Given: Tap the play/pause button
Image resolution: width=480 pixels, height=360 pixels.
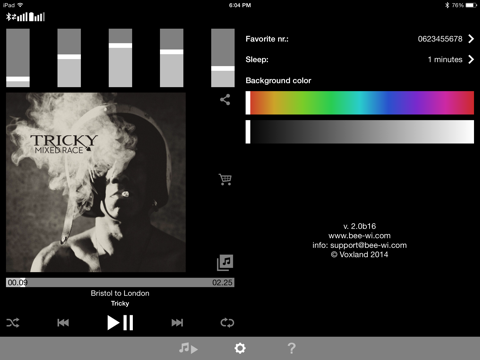Looking at the screenshot, I should (120, 323).
